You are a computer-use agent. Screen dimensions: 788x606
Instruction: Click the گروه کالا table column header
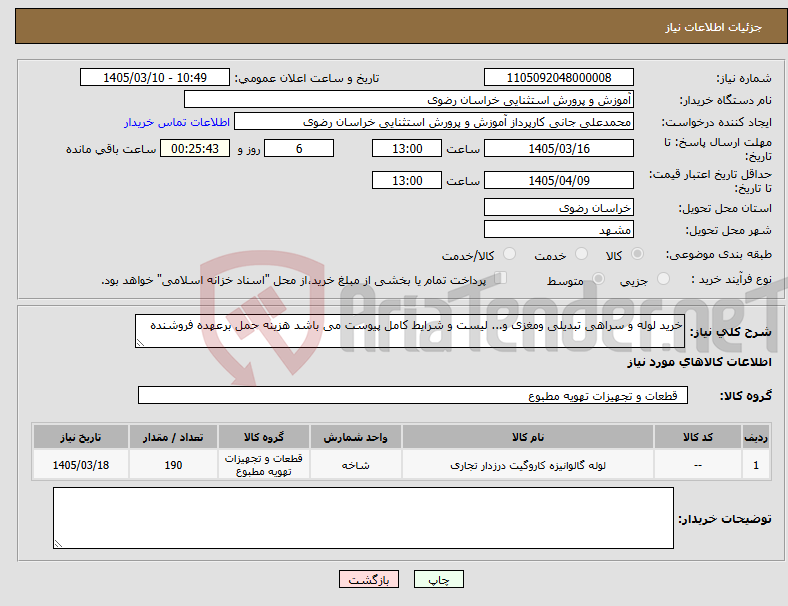264,437
